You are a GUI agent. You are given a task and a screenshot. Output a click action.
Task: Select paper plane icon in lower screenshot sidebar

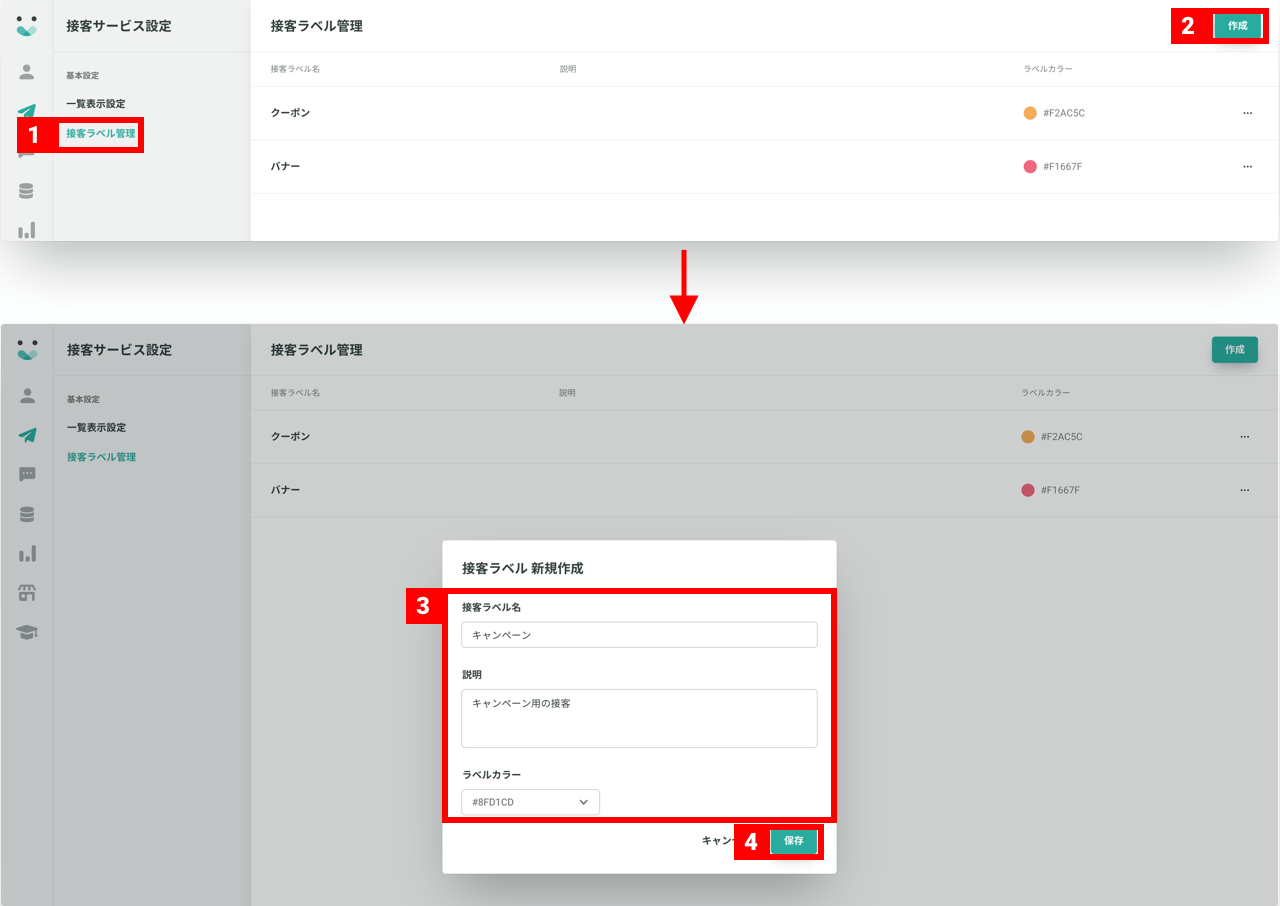tap(27, 435)
